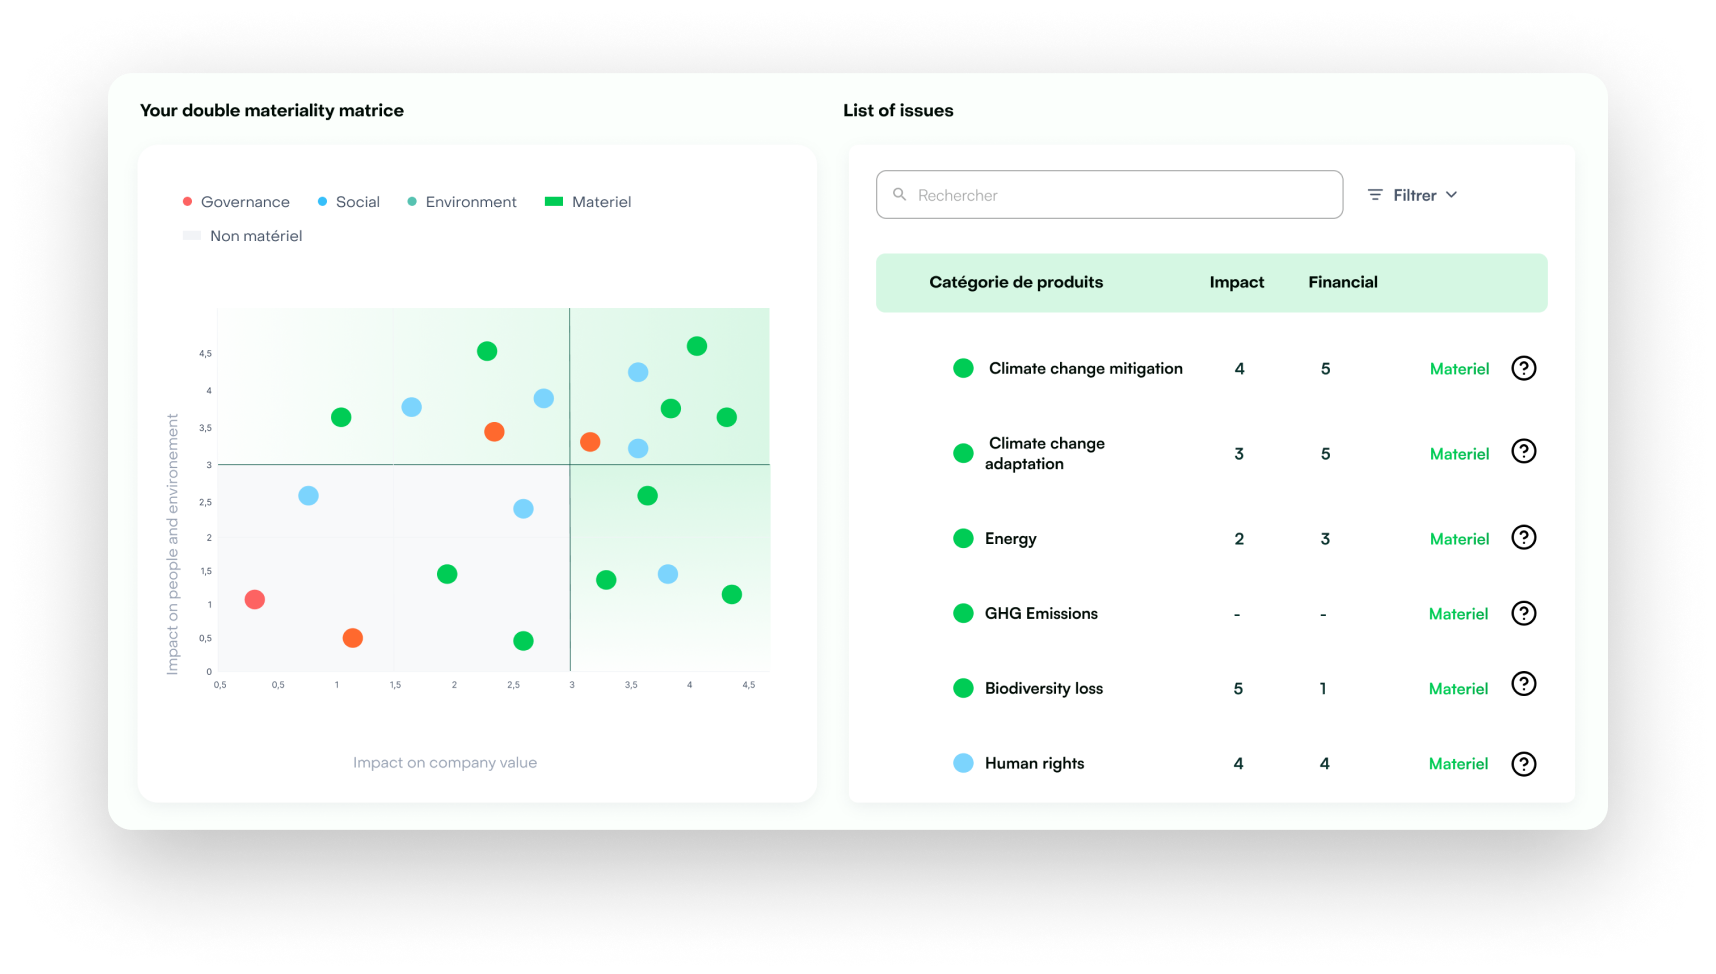This screenshot has height=974, width=1716.
Task: Click topmost green point in top-right quadrant
Action: tap(697, 346)
